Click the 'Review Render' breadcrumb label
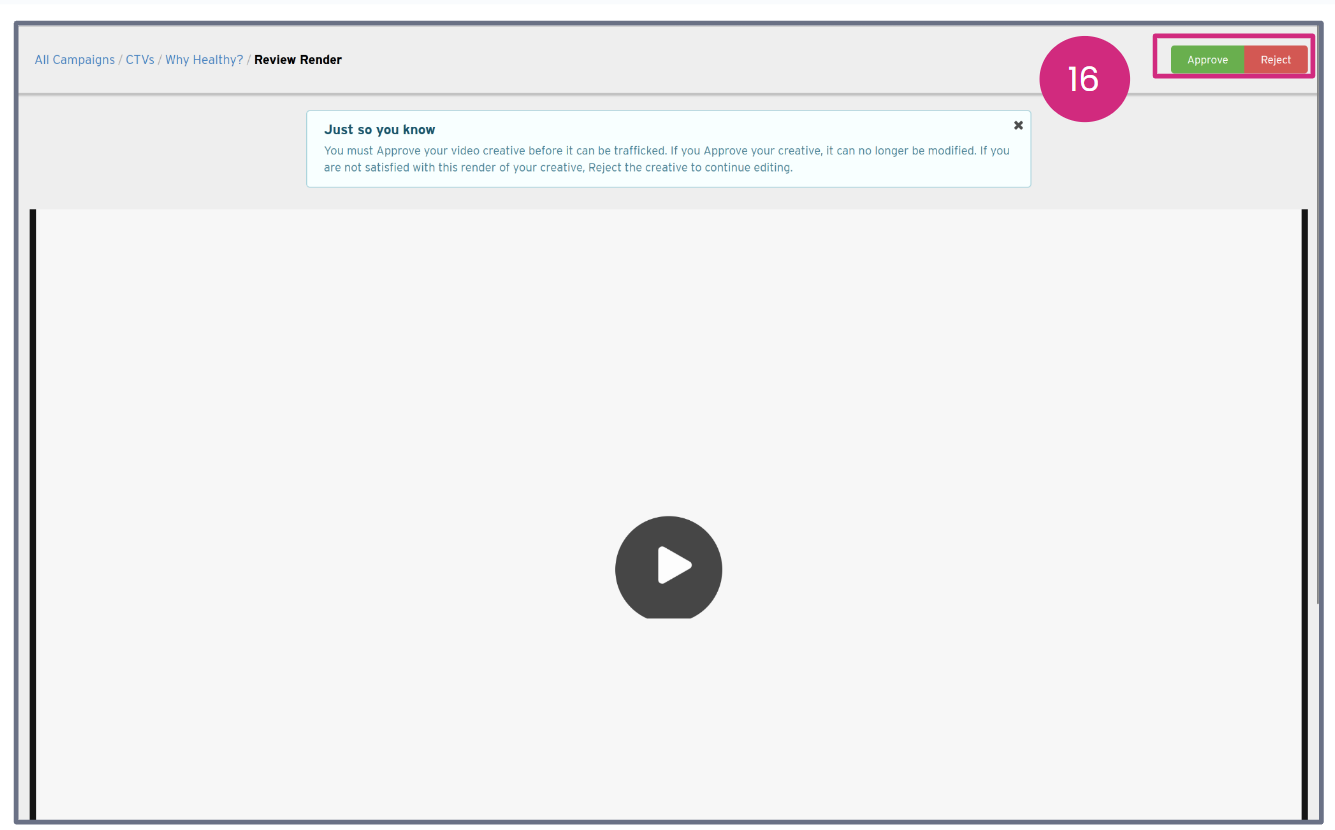 tap(298, 60)
